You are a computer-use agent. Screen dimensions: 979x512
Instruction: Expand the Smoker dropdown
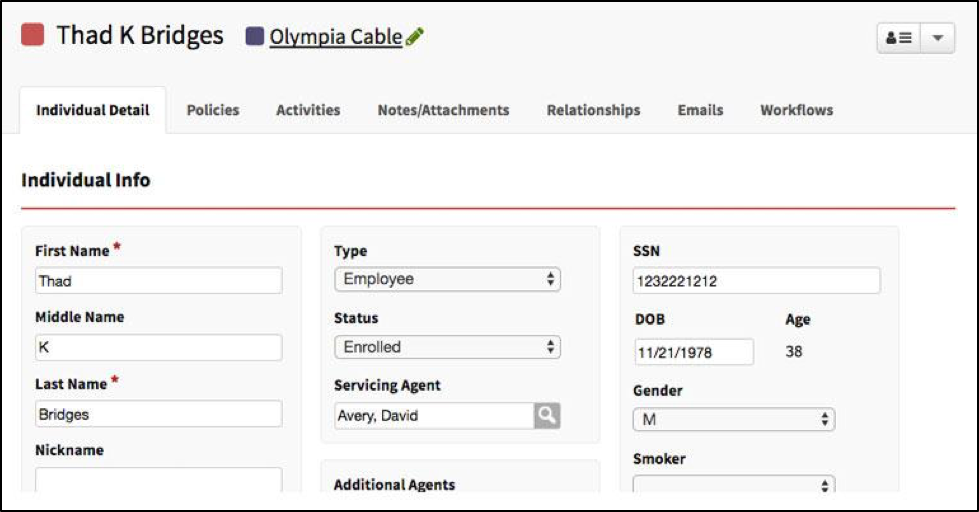tap(734, 484)
